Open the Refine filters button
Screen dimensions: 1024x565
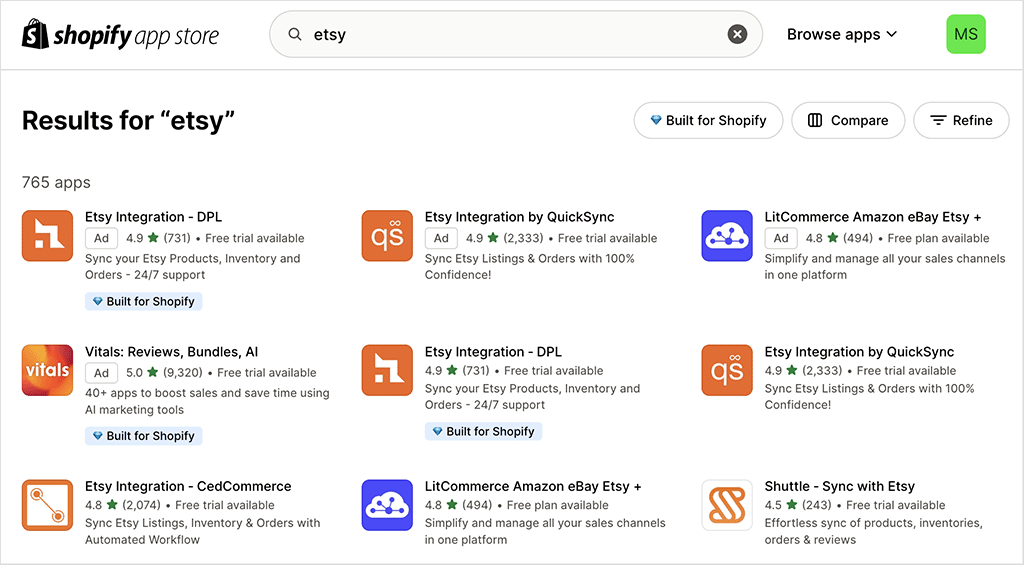click(x=961, y=120)
